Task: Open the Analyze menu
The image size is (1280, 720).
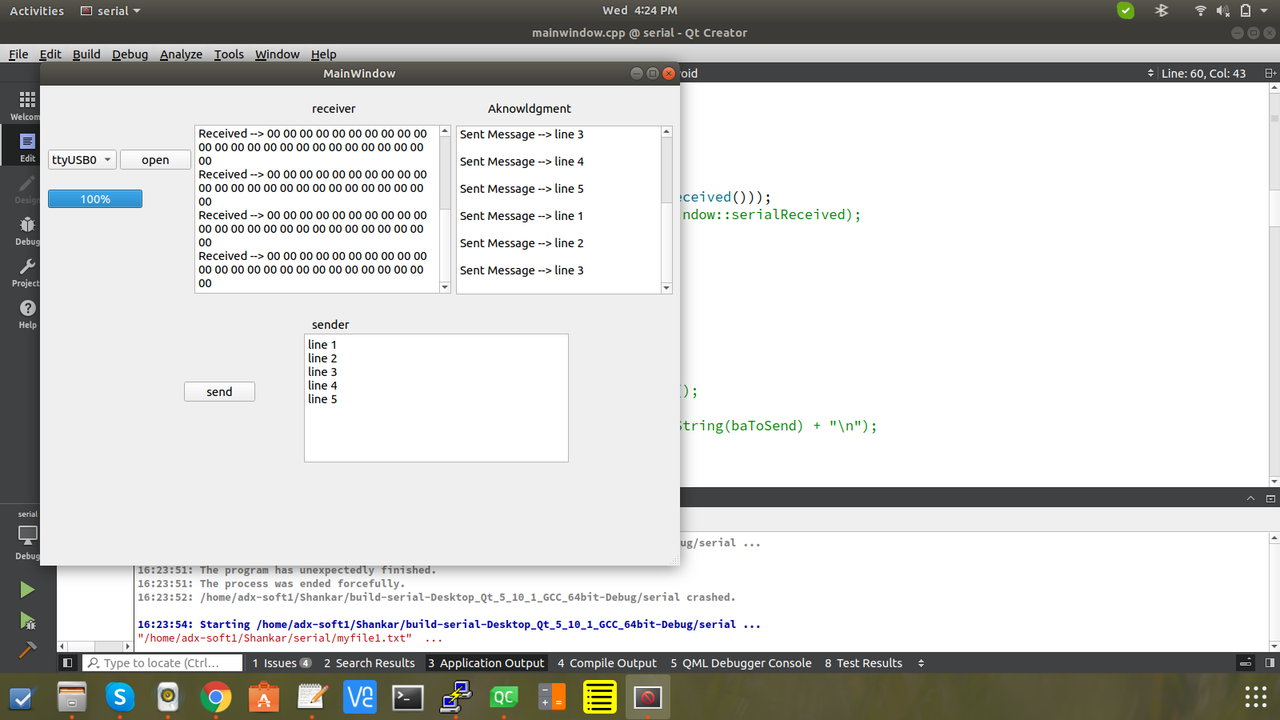Action: [181, 54]
